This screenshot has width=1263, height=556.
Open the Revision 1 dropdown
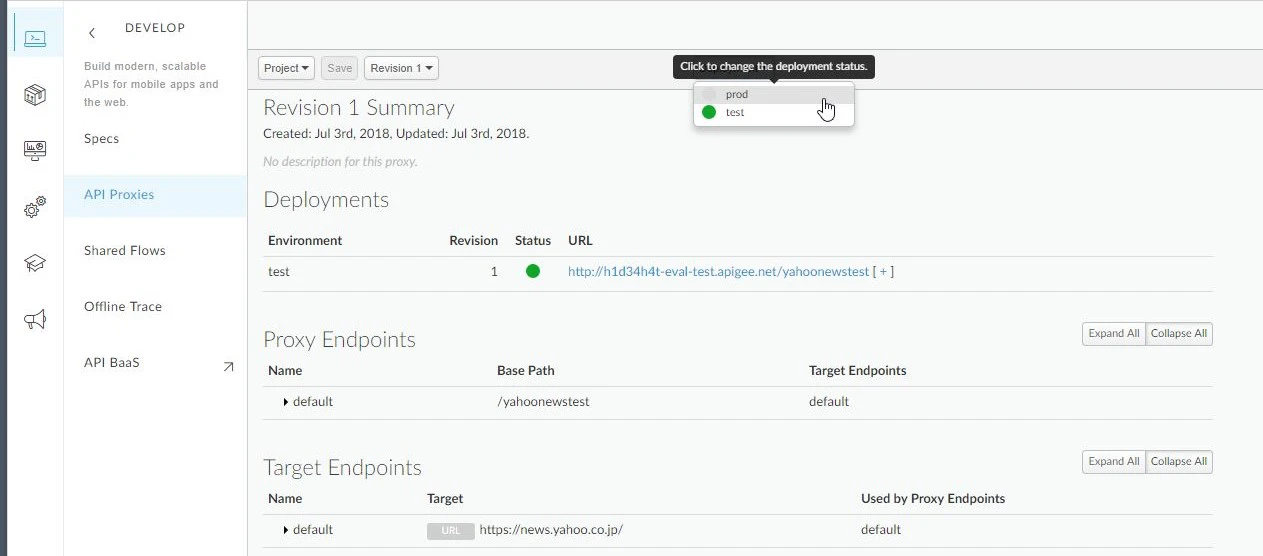[401, 68]
